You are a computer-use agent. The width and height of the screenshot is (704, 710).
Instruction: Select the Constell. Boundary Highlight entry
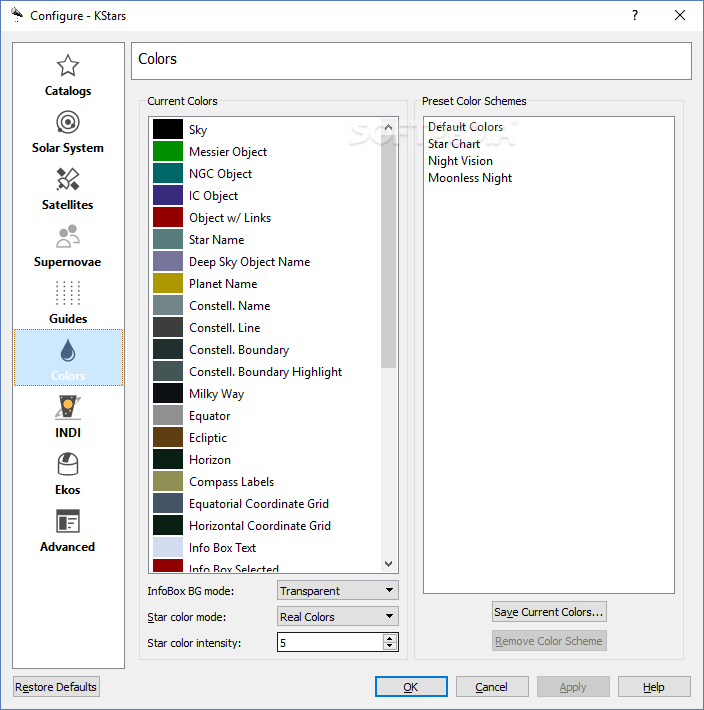[265, 372]
